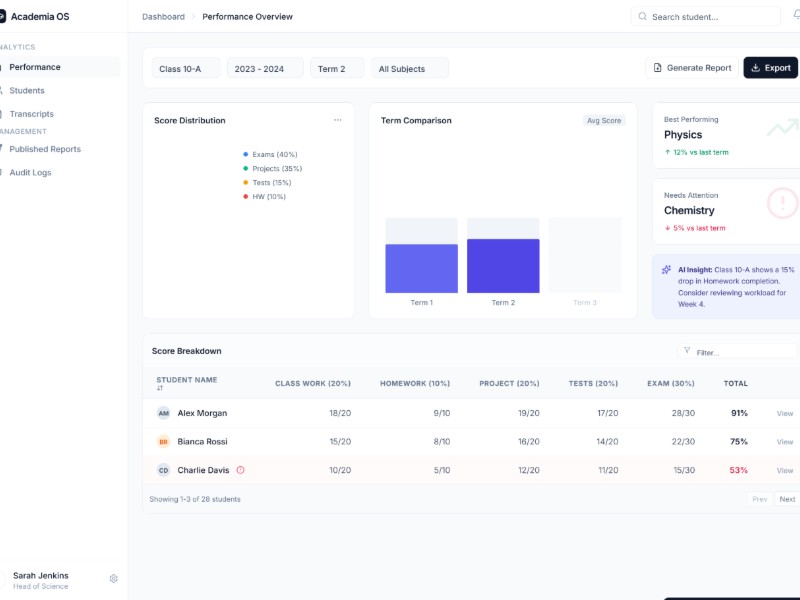Select the Term 2 bar in chart
Image resolution: width=800 pixels, height=600 pixels.
click(x=503, y=266)
